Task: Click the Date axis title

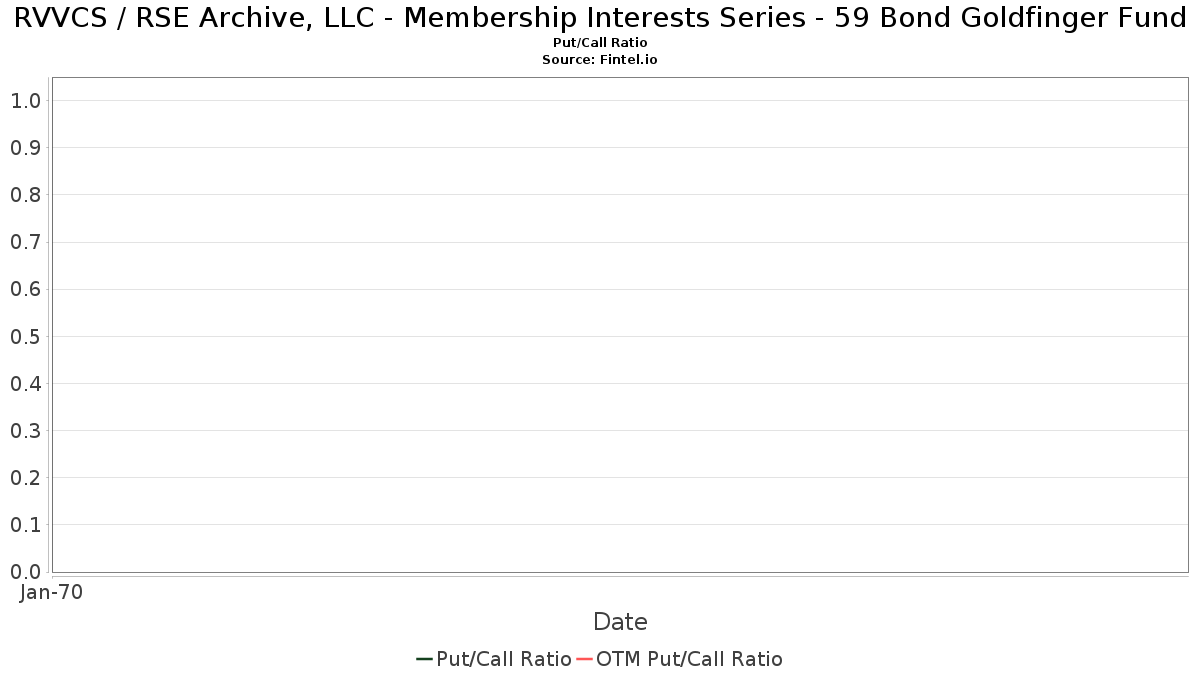Action: coord(620,622)
